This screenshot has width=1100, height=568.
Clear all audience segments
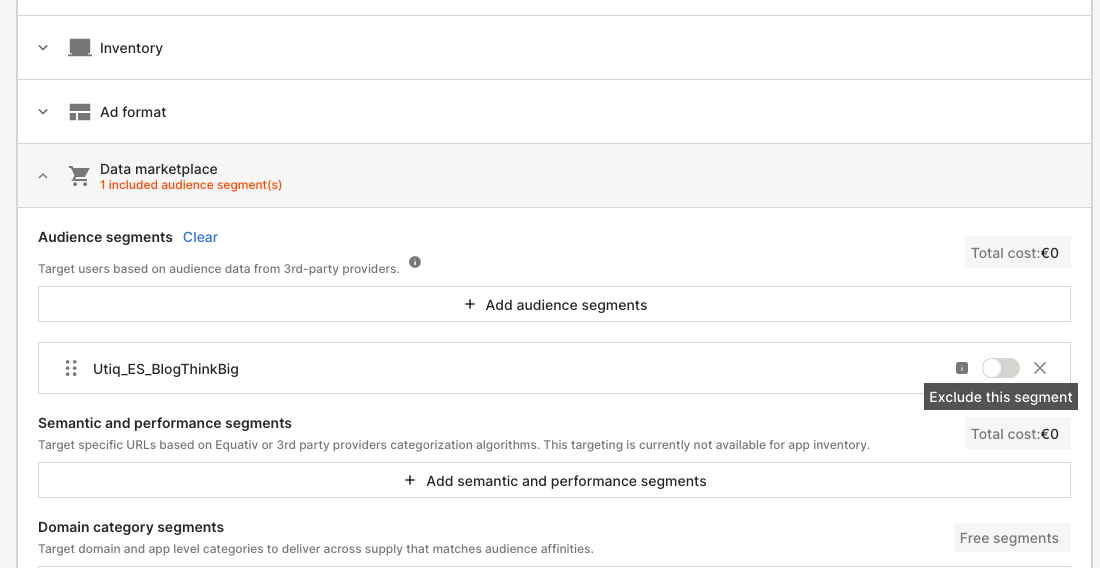coord(200,237)
